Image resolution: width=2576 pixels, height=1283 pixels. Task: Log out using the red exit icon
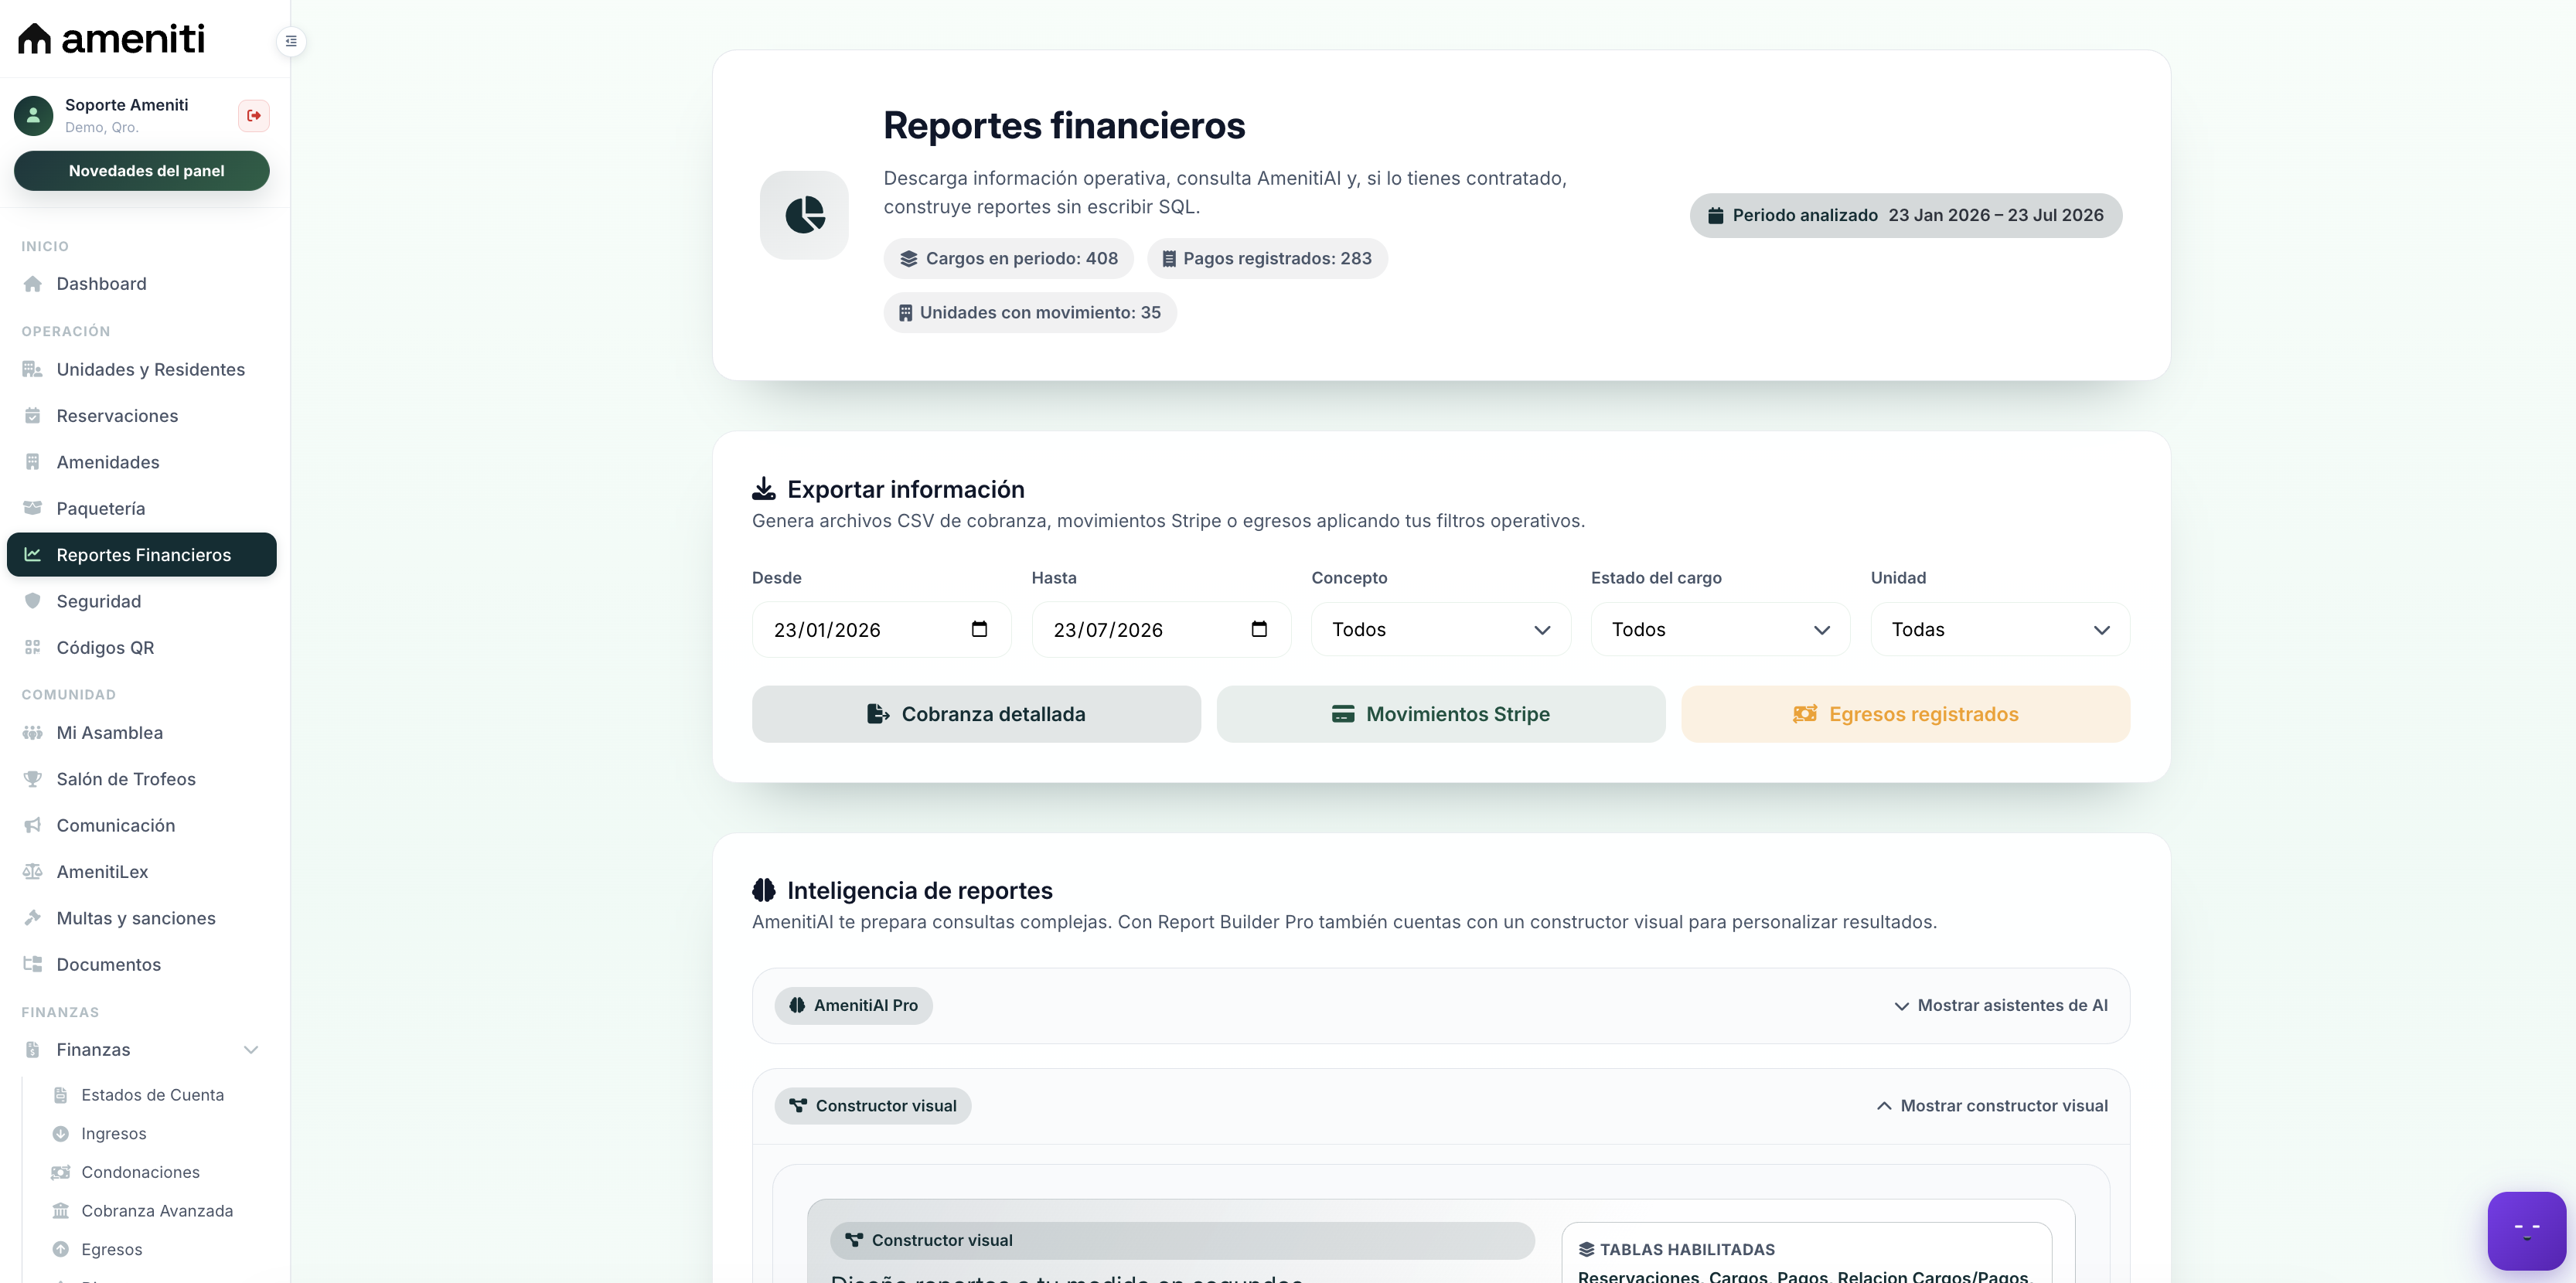(x=254, y=115)
